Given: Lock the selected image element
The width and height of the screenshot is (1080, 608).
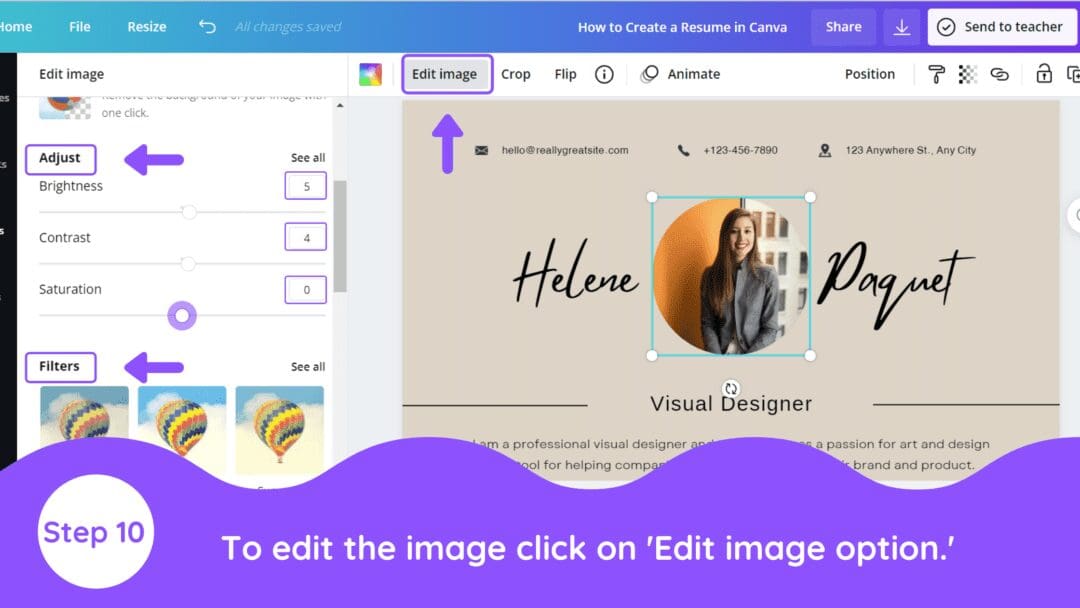Looking at the screenshot, I should [x=1043, y=73].
